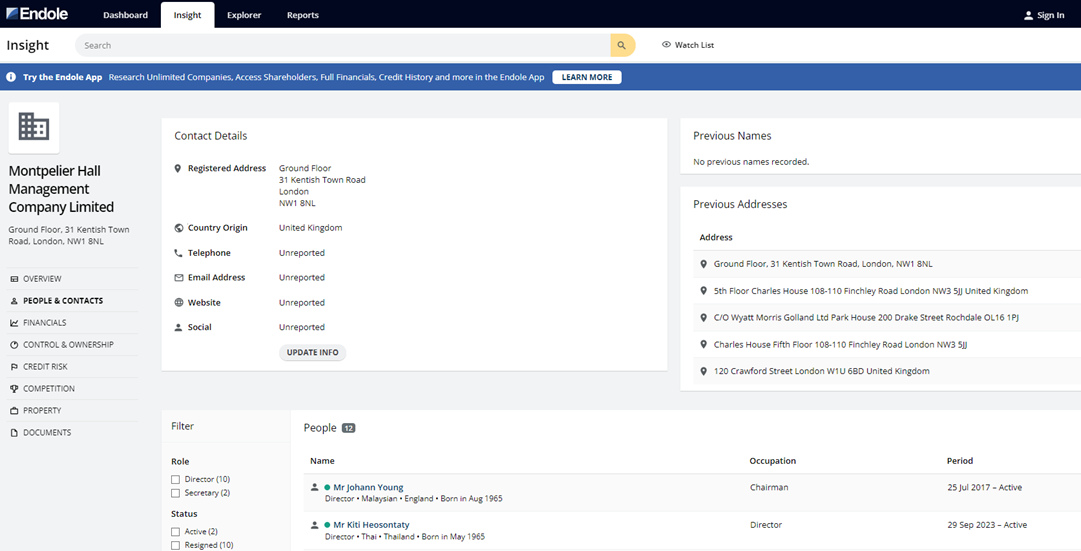Click the Update Info button

pyautogui.click(x=312, y=353)
